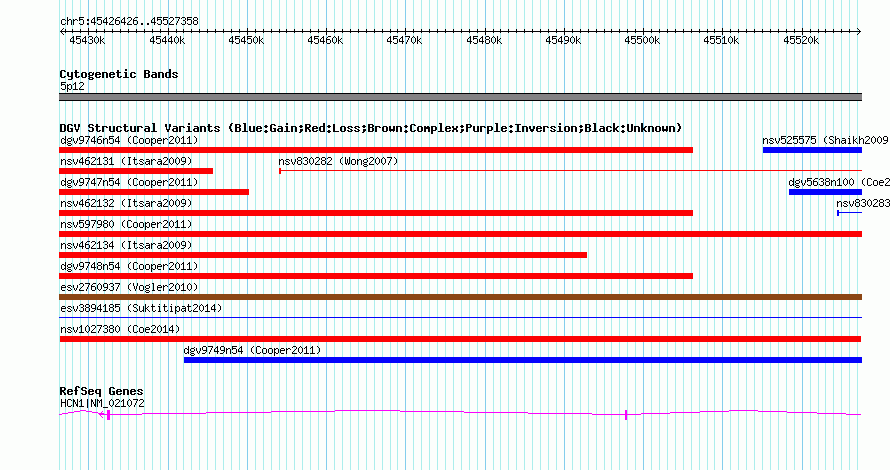This screenshot has width=890, height=470.
Task: Click the Cytogenetic Bands track title
Action: 119,74
